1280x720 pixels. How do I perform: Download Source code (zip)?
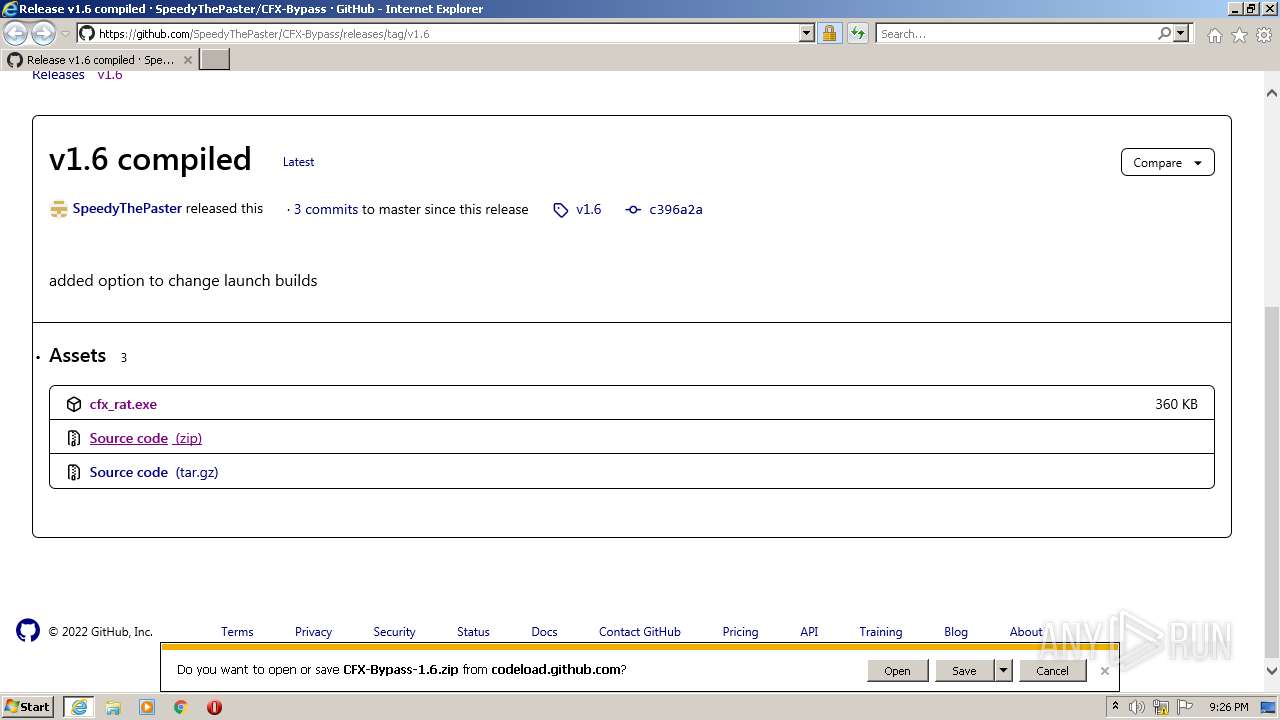click(x=146, y=439)
